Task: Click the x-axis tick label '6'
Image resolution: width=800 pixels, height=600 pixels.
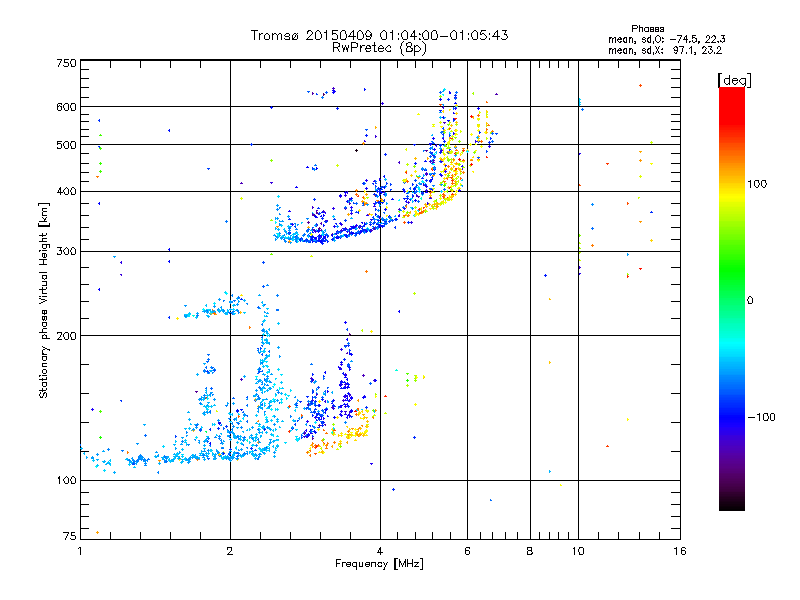Action: [467, 551]
